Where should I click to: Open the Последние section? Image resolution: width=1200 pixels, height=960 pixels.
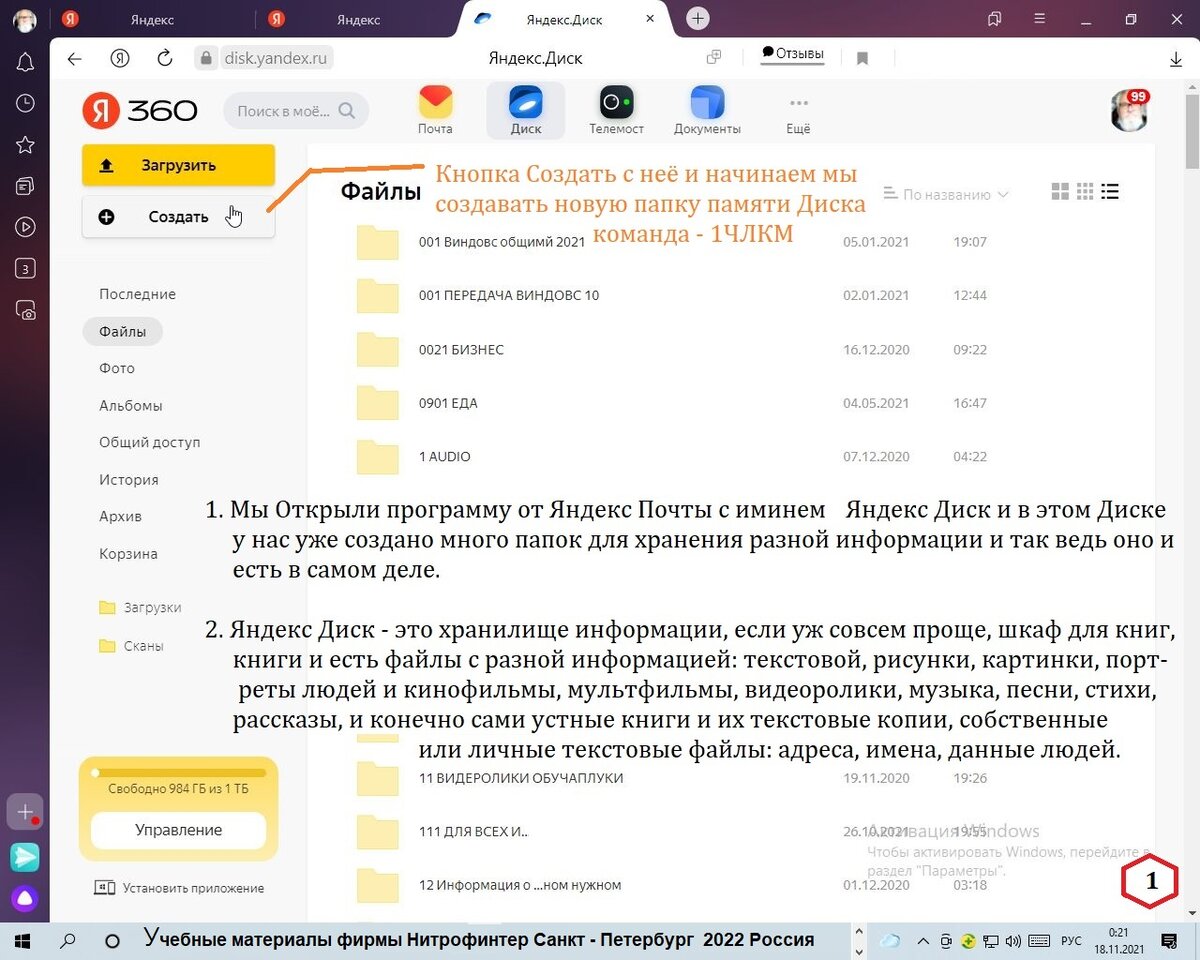click(137, 294)
